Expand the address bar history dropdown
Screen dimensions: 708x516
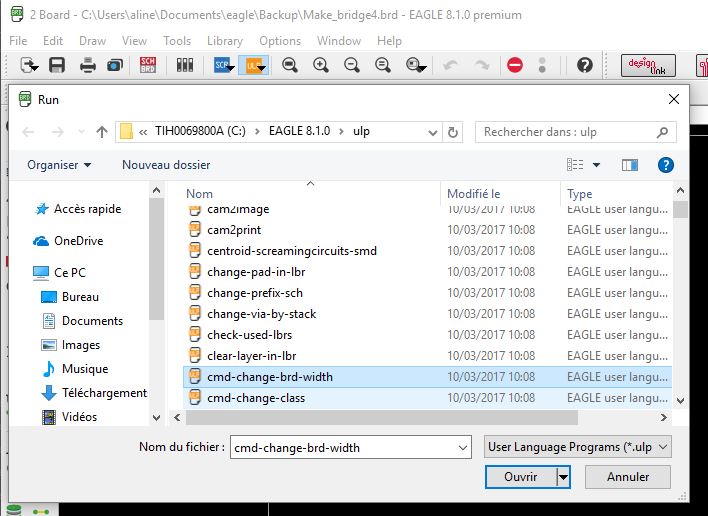433,133
